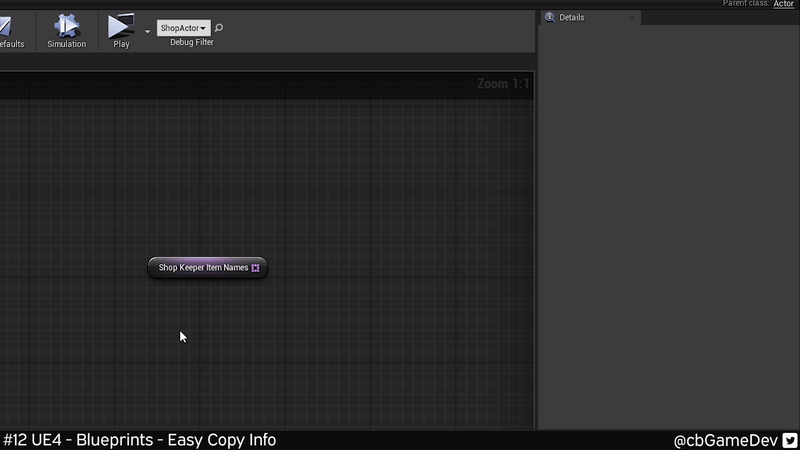Select the Shop Keeper Item Names node

point(203,268)
